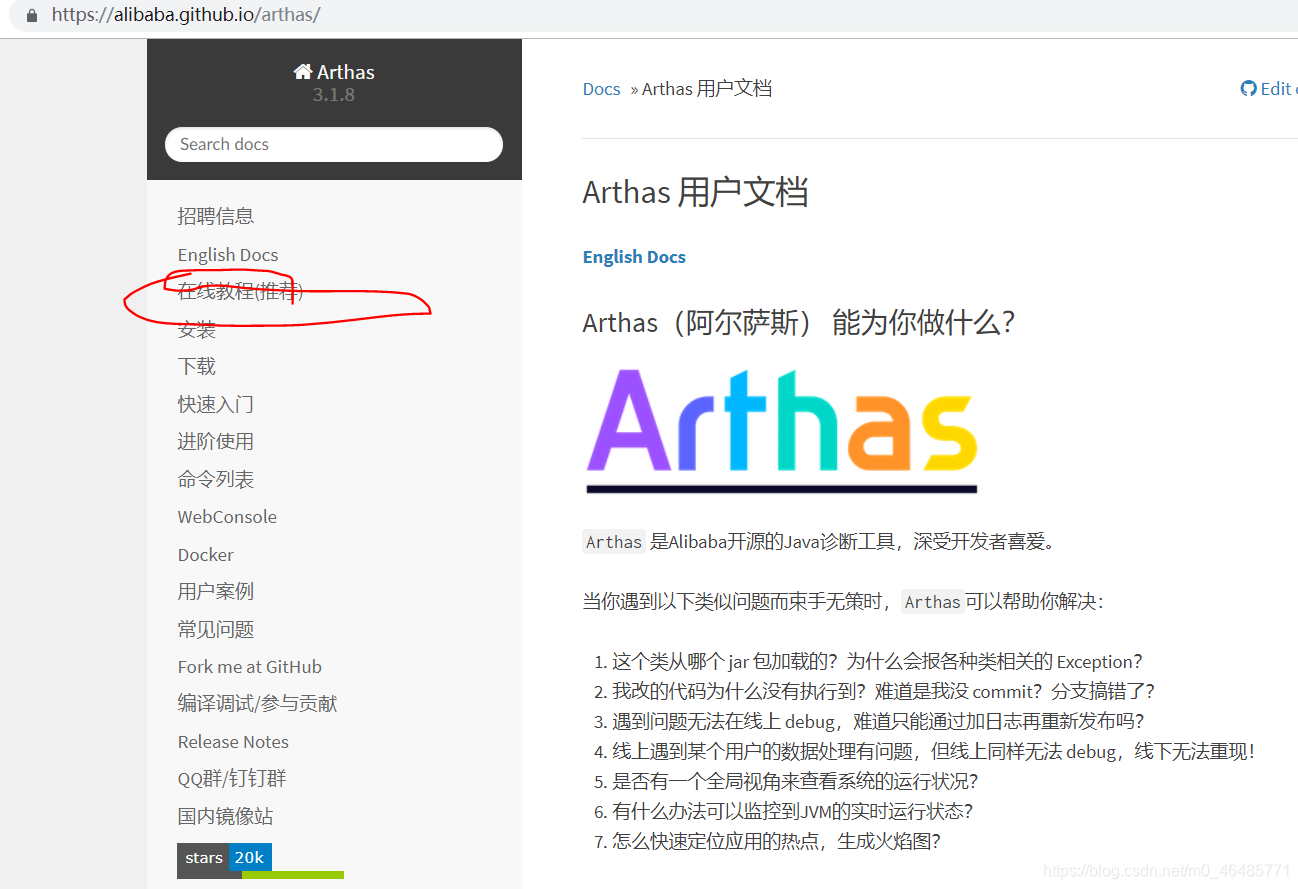Click list item 7 about 生成火焰图

pos(776,841)
